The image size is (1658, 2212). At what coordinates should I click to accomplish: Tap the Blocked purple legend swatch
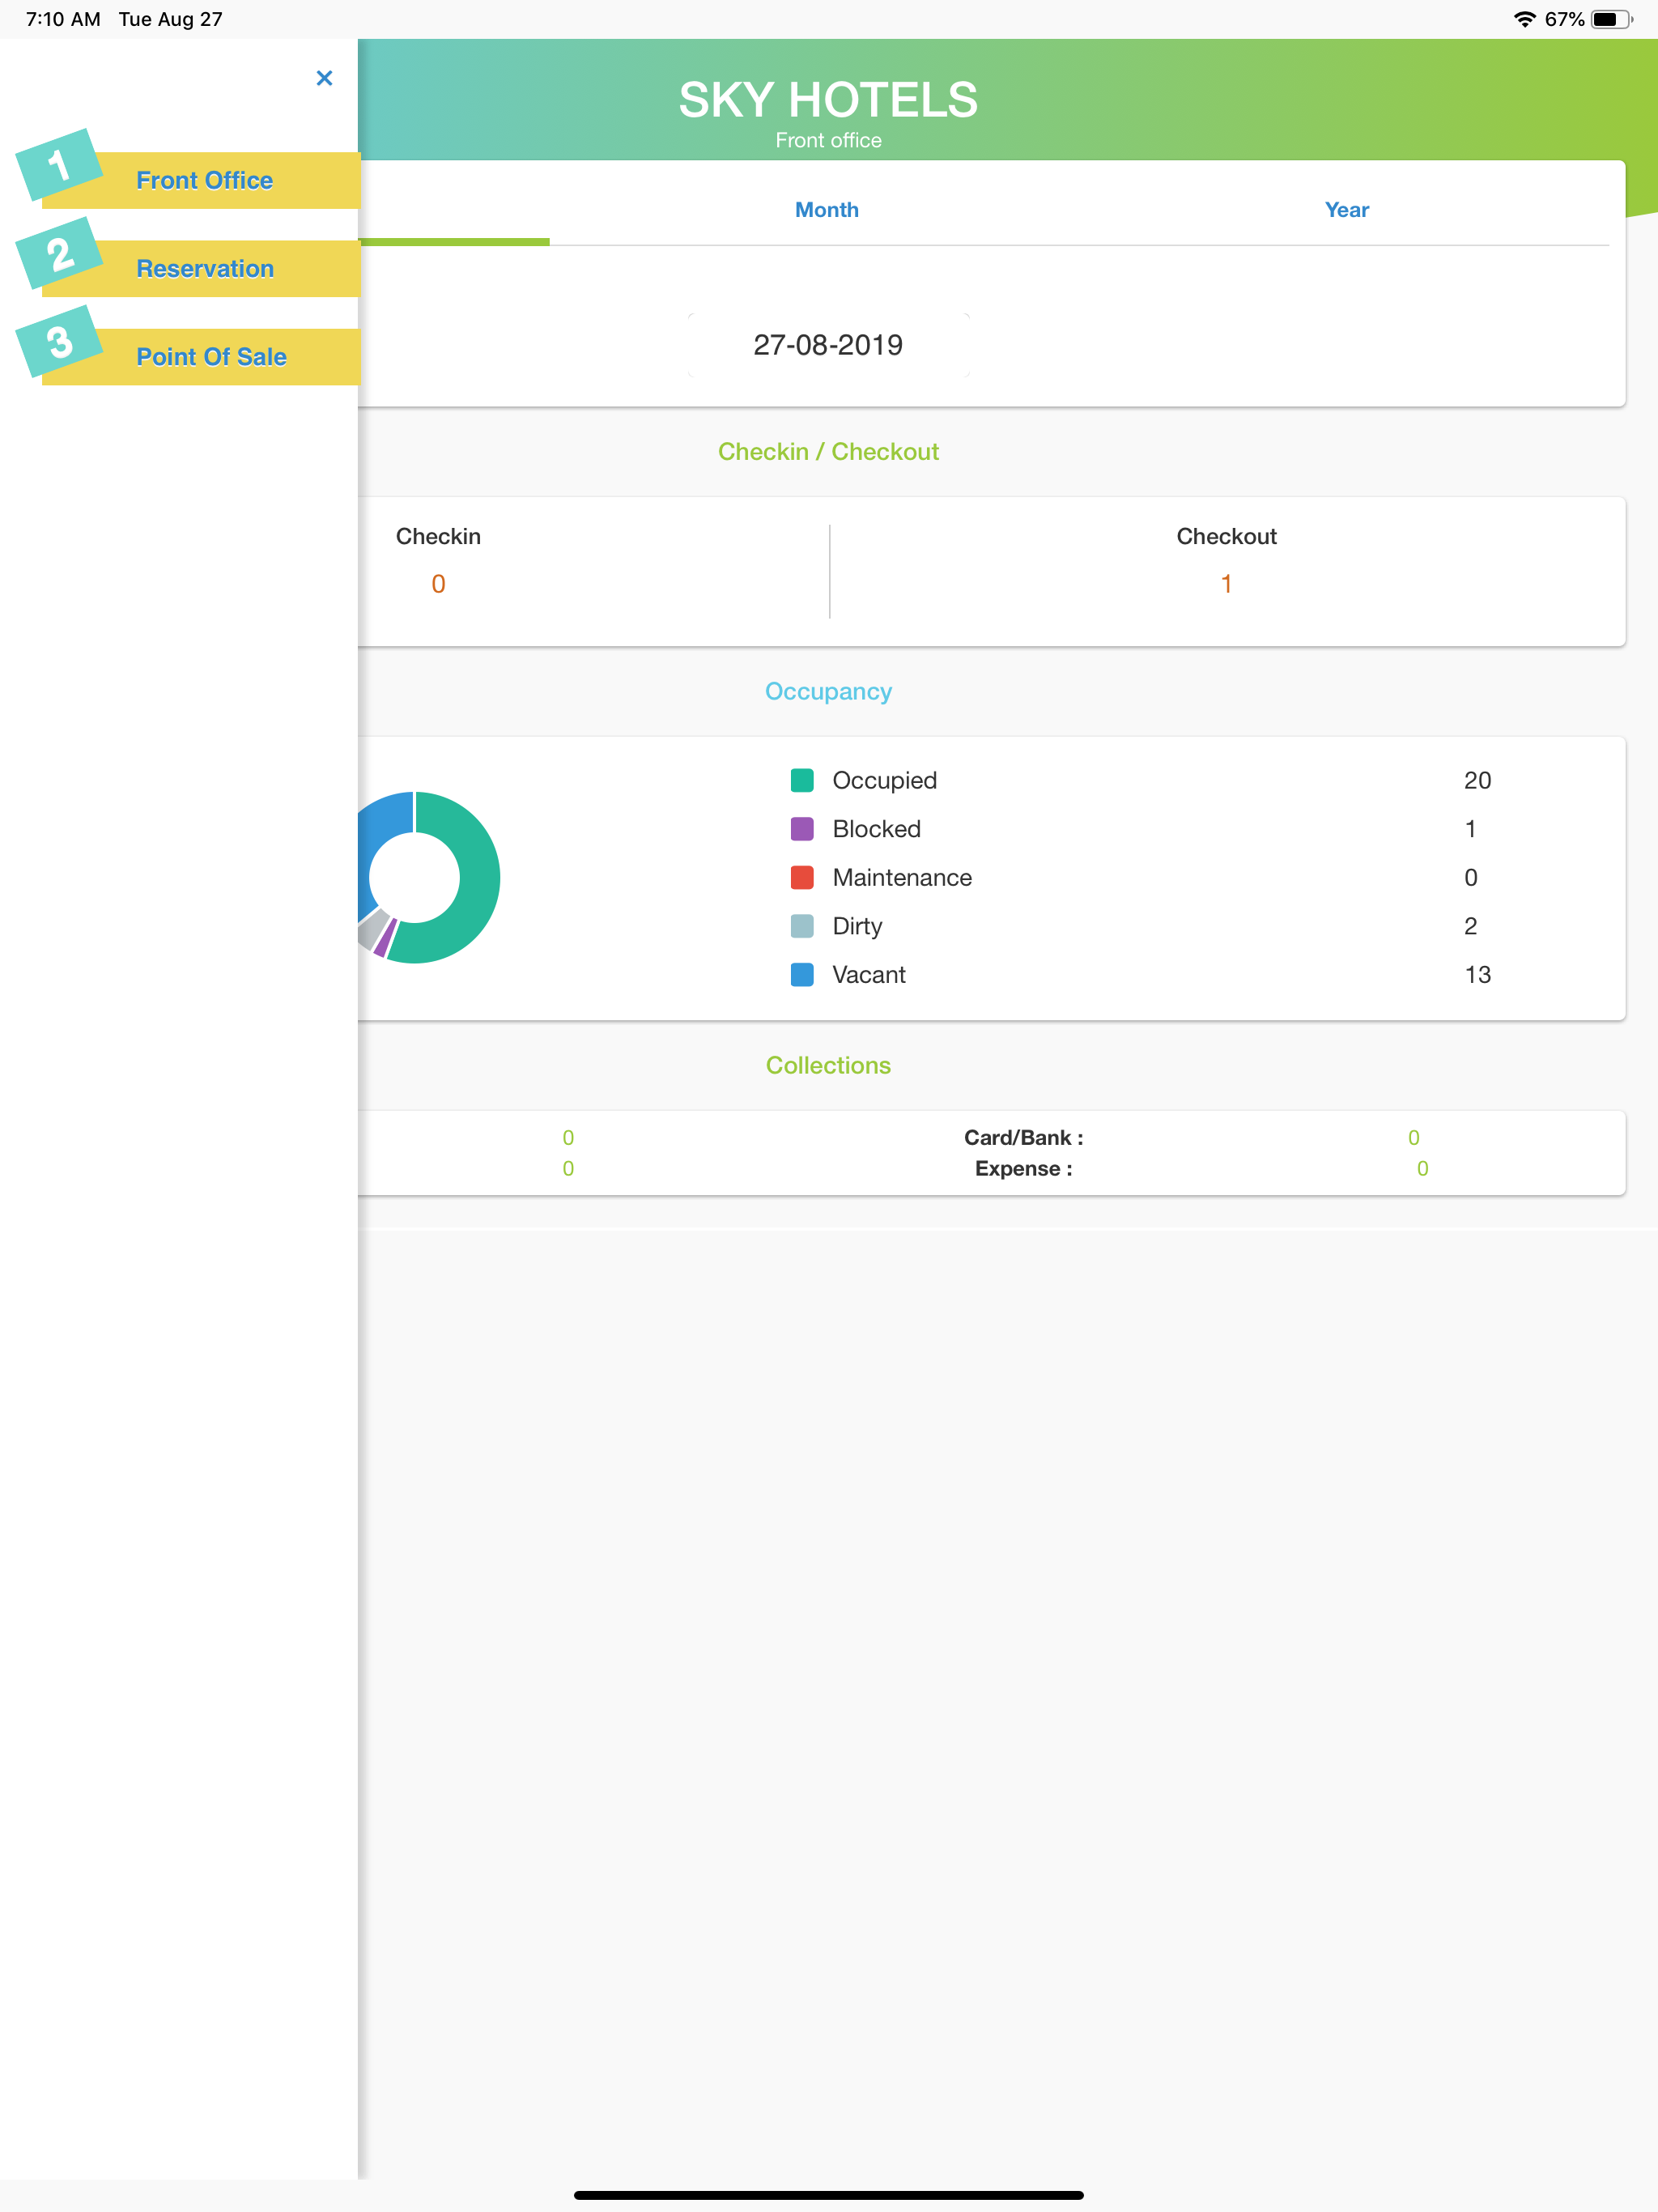pos(802,829)
